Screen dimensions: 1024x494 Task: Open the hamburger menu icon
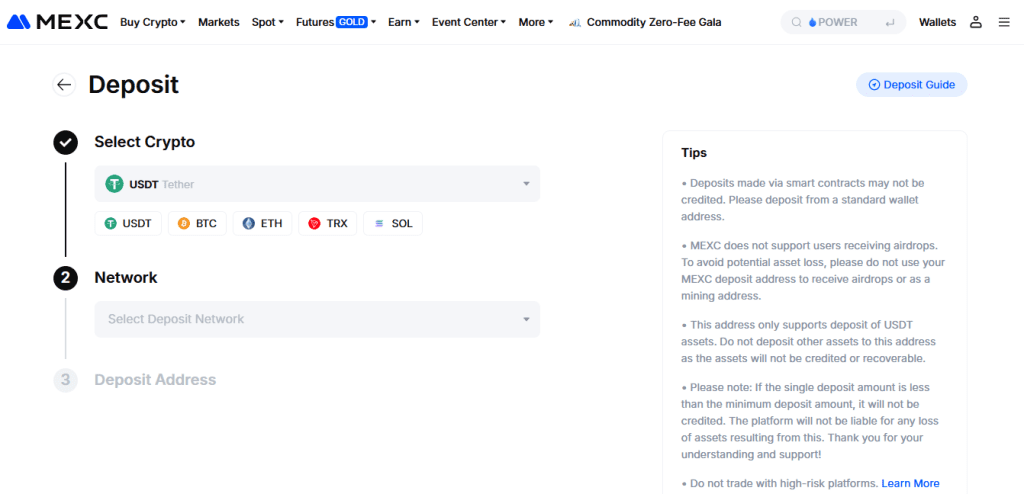[1004, 22]
